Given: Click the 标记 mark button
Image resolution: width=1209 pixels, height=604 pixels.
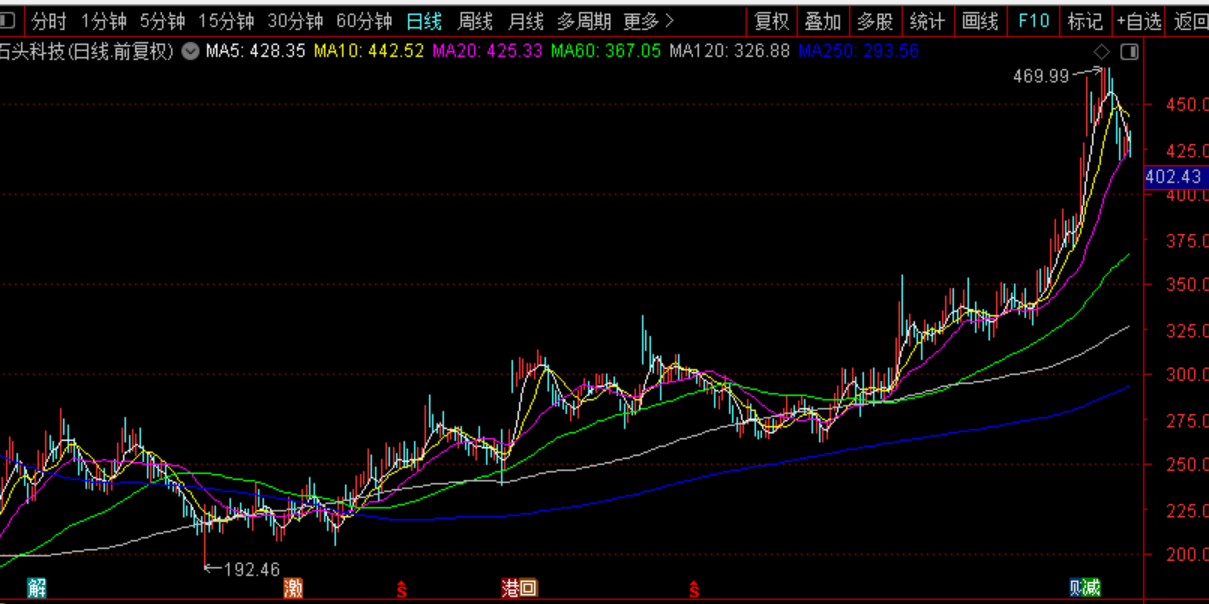Looking at the screenshot, I should click(1085, 21).
